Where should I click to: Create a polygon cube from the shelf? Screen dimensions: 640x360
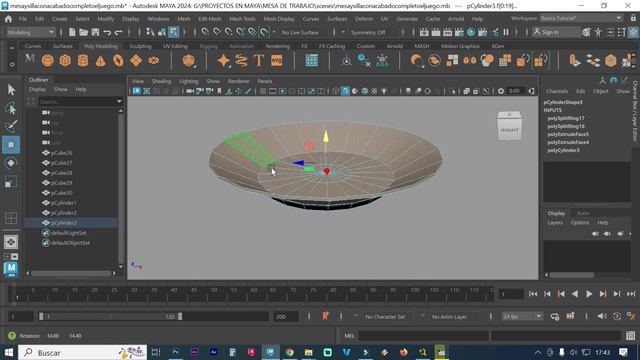(x=65, y=60)
